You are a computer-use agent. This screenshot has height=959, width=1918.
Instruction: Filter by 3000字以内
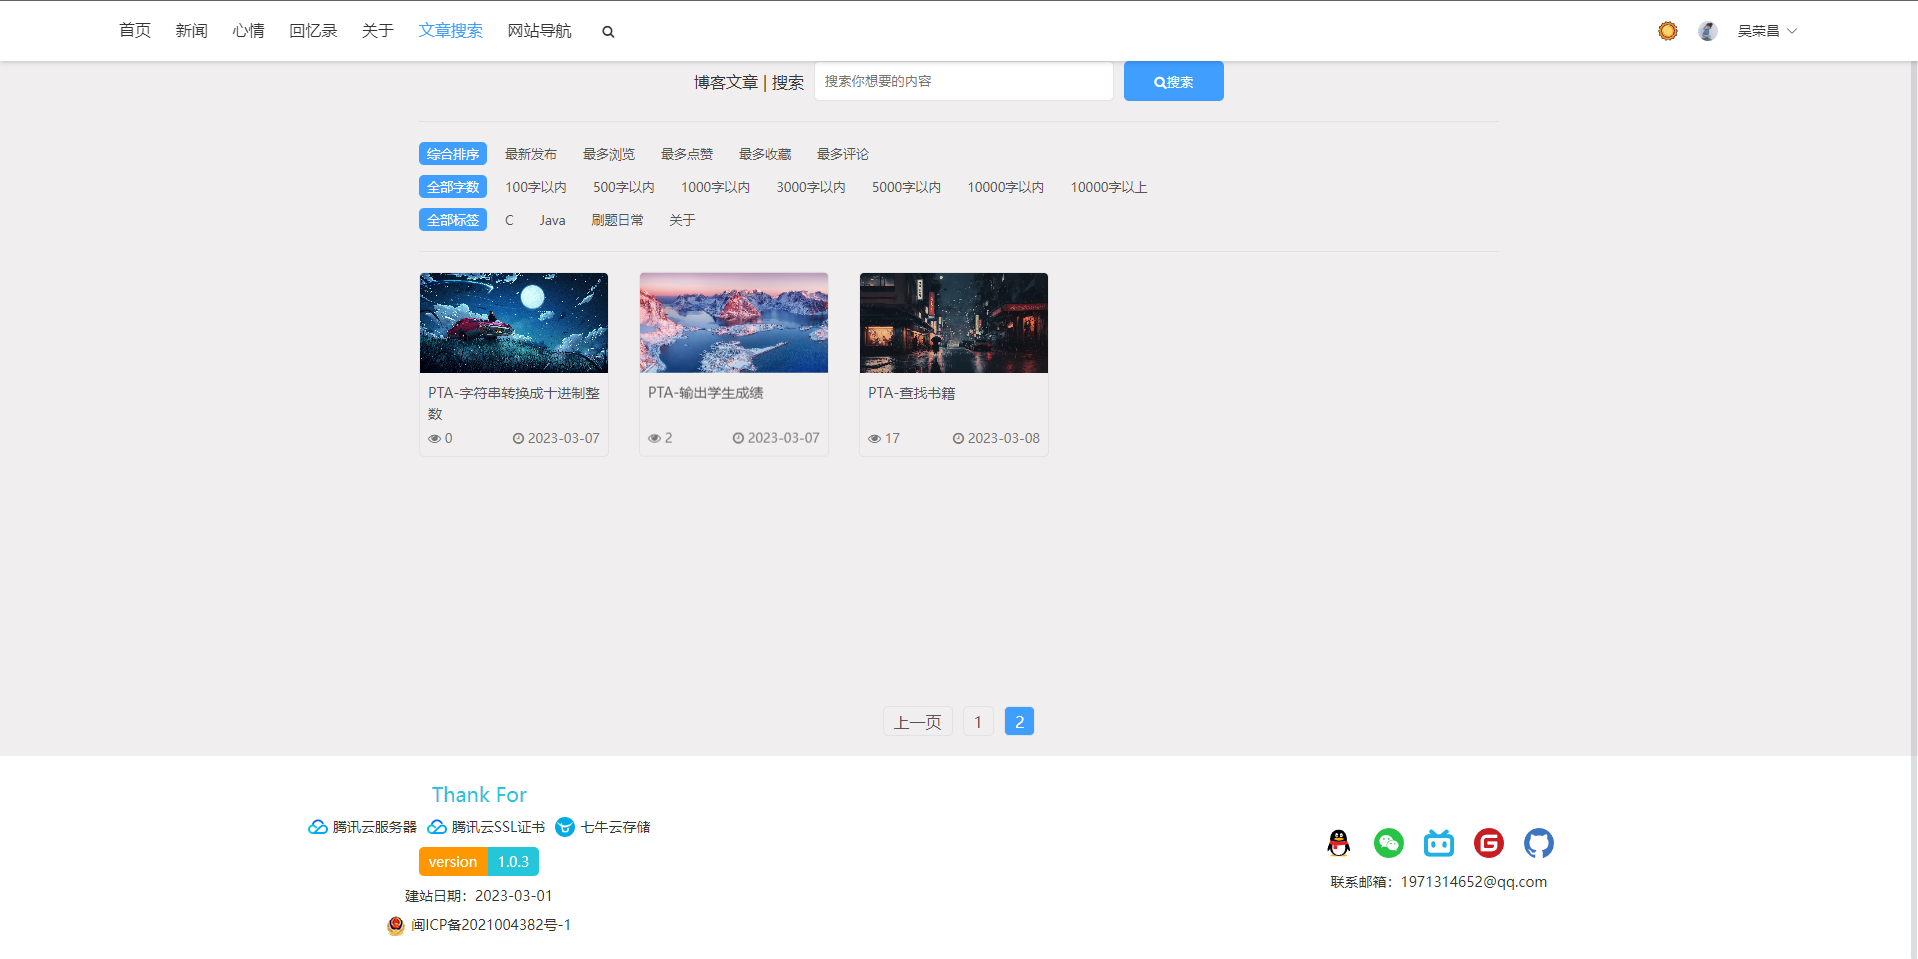pos(811,187)
